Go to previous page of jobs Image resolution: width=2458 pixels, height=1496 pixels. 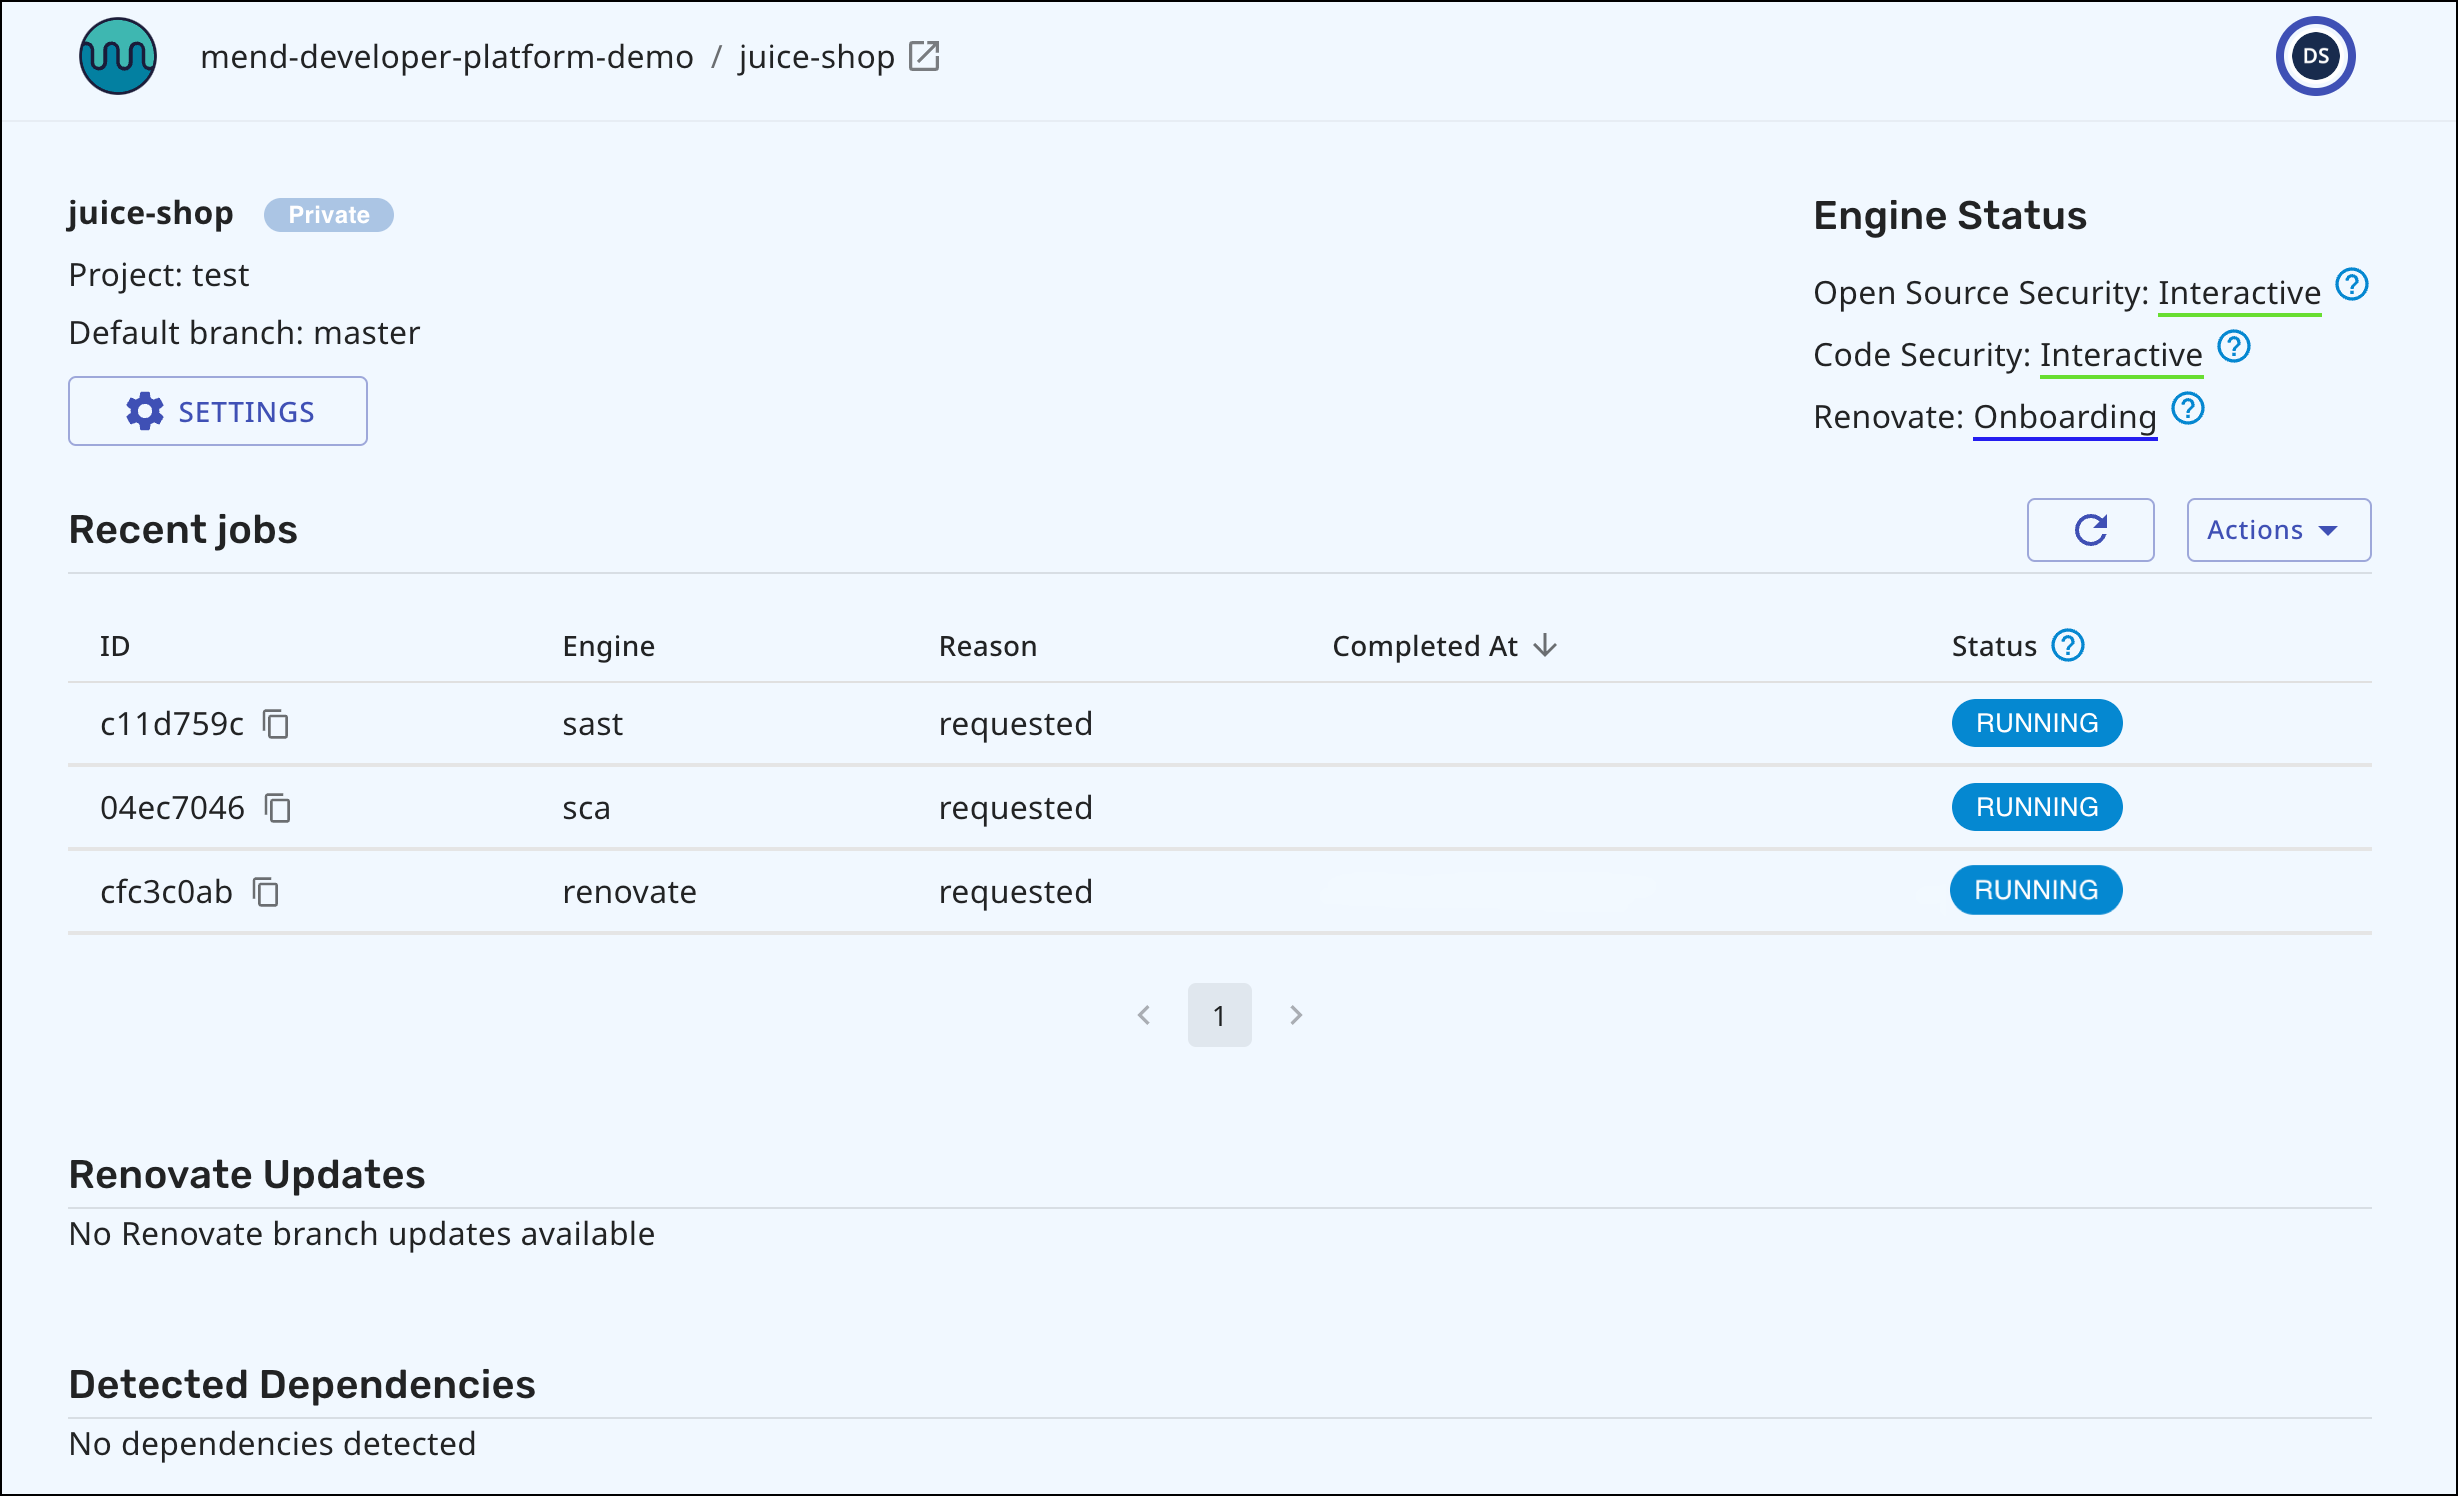click(1144, 1015)
